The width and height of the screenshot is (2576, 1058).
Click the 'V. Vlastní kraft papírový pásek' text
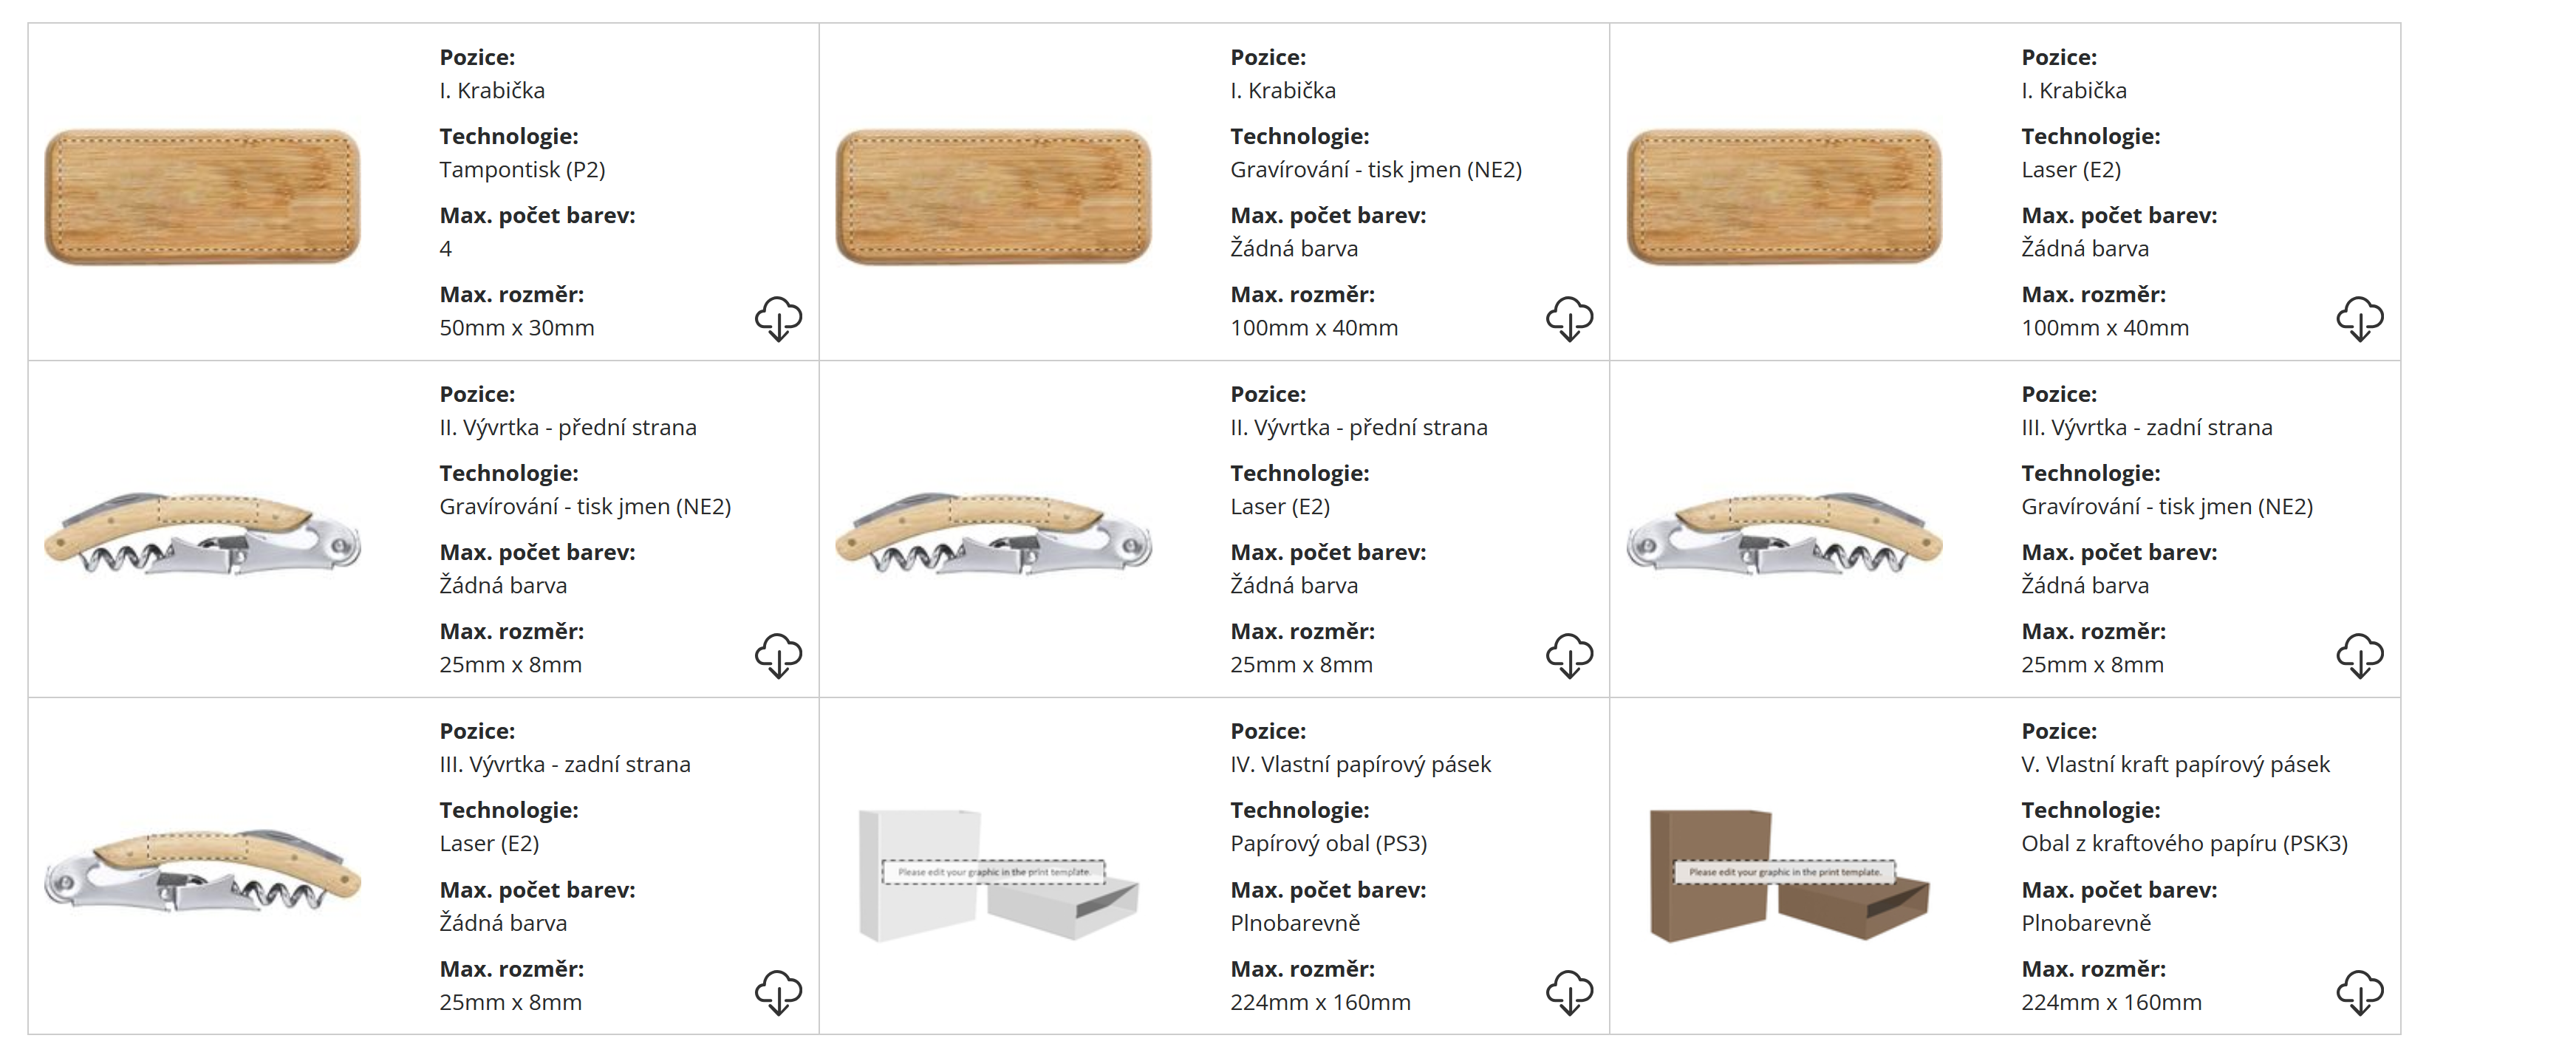(2175, 764)
